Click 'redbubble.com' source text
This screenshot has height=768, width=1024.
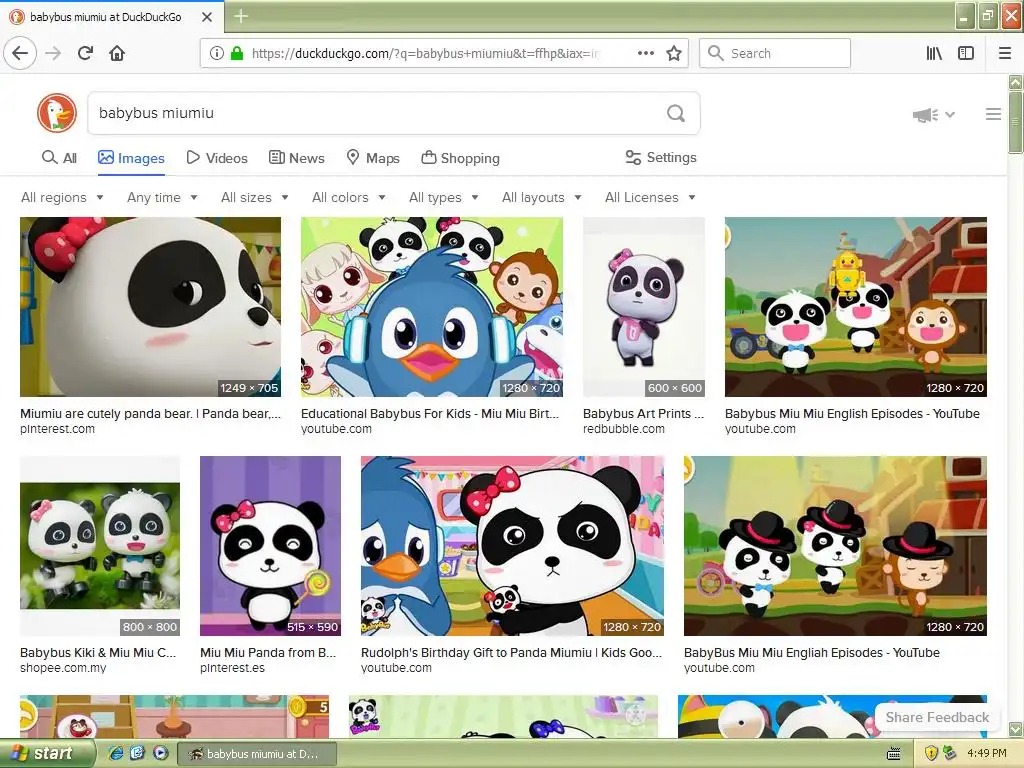(624, 429)
